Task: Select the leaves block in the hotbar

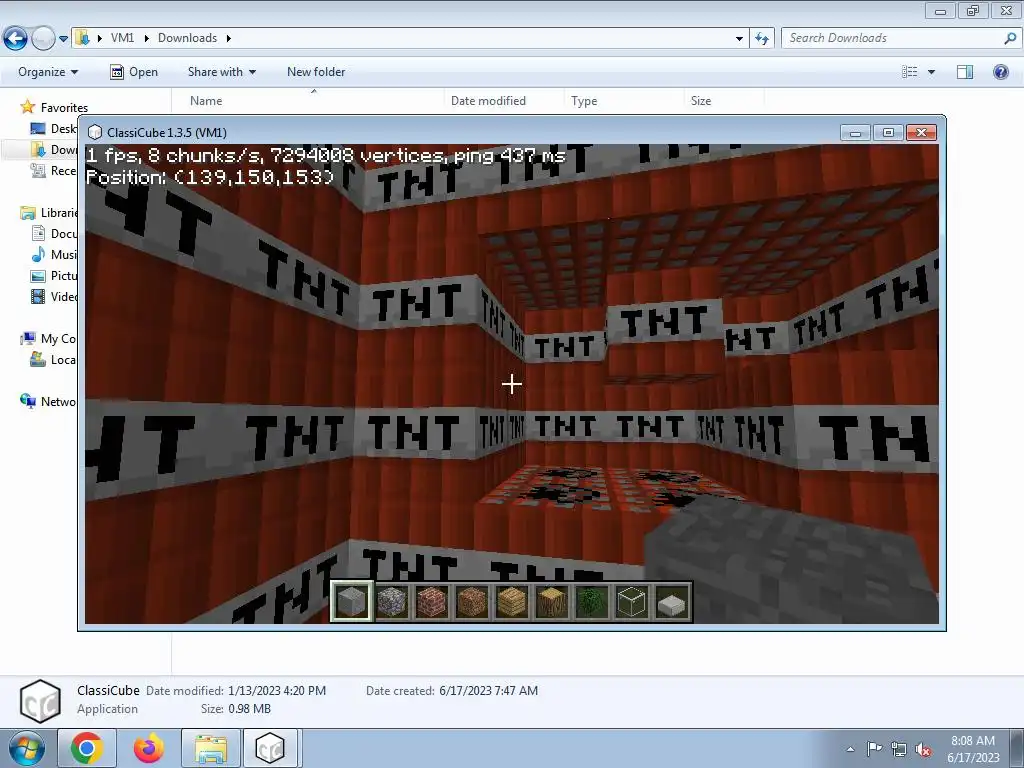Action: coord(592,601)
